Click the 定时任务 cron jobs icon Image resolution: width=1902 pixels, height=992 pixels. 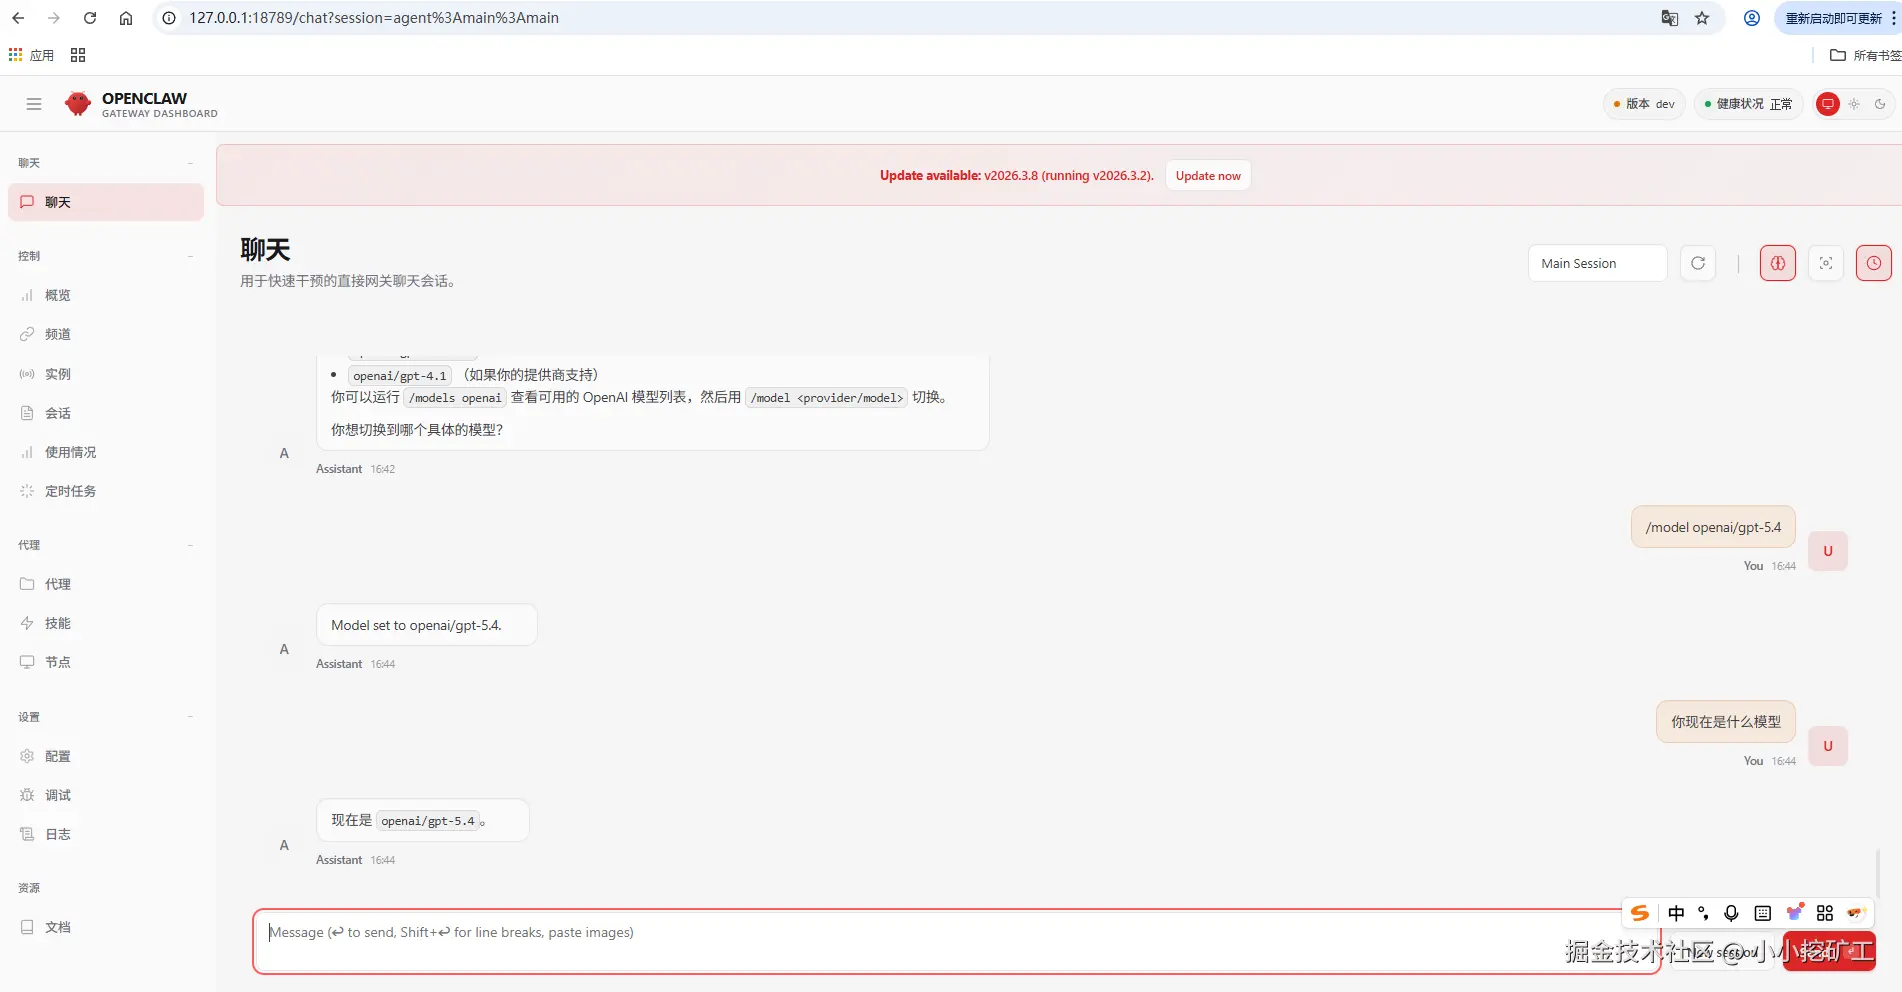(x=27, y=491)
